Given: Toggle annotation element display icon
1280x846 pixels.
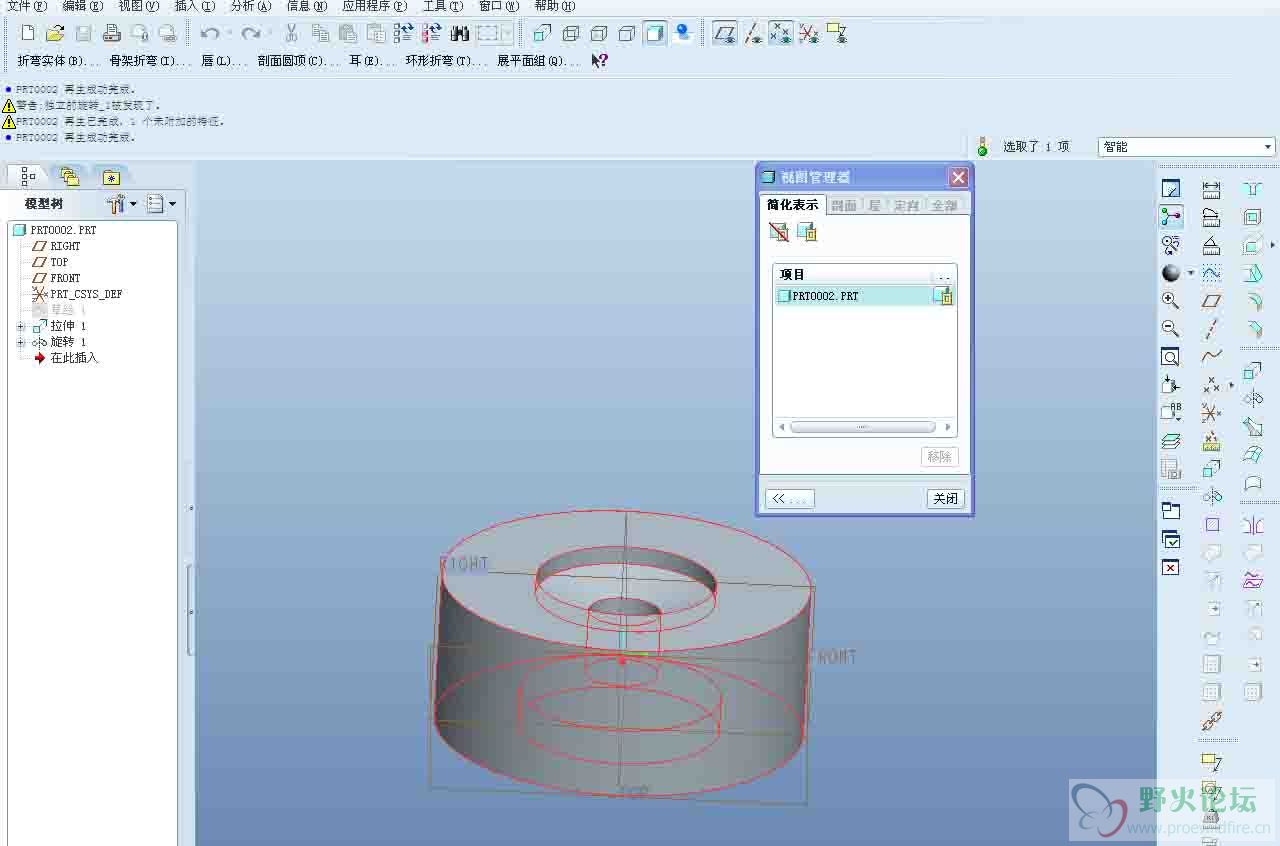Looking at the screenshot, I should coord(837,34).
